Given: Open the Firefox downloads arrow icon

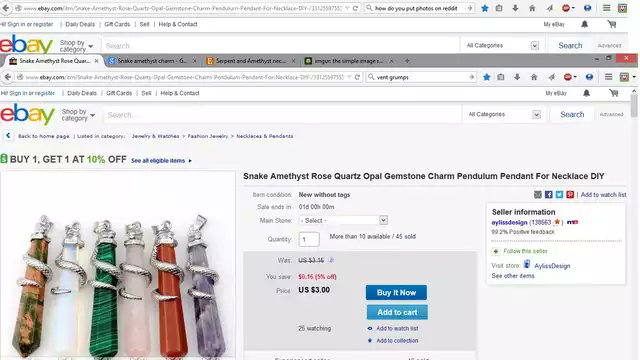Looking at the screenshot, I should tap(517, 77).
